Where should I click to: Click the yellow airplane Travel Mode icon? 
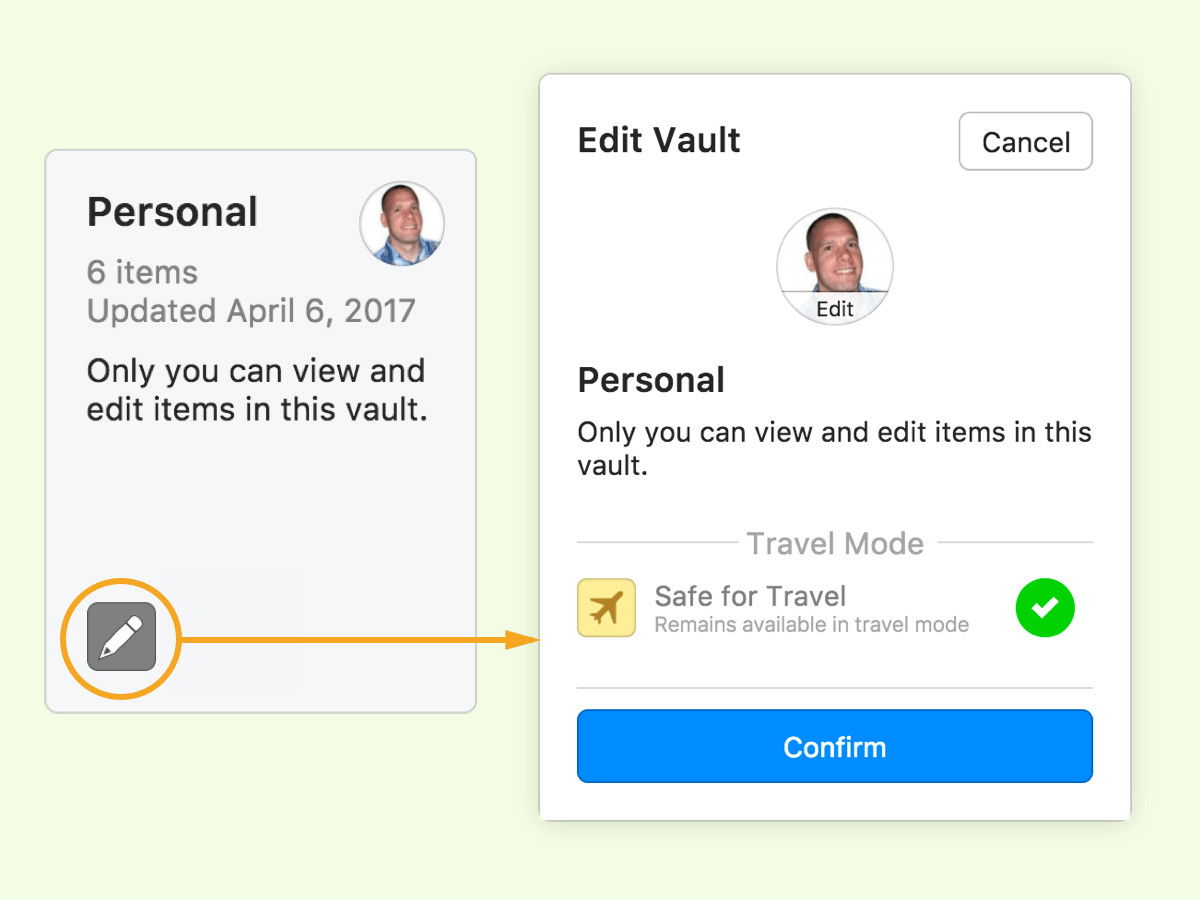coord(606,607)
